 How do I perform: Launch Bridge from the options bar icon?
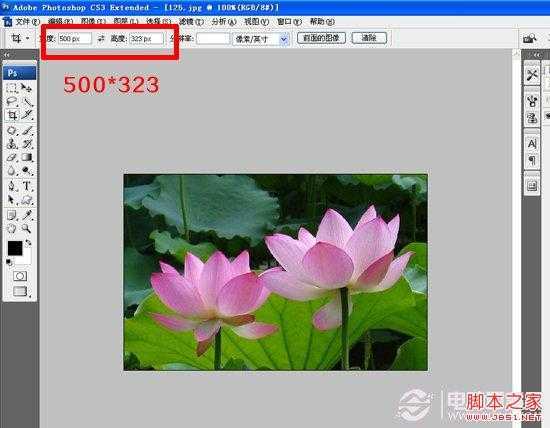[530, 38]
